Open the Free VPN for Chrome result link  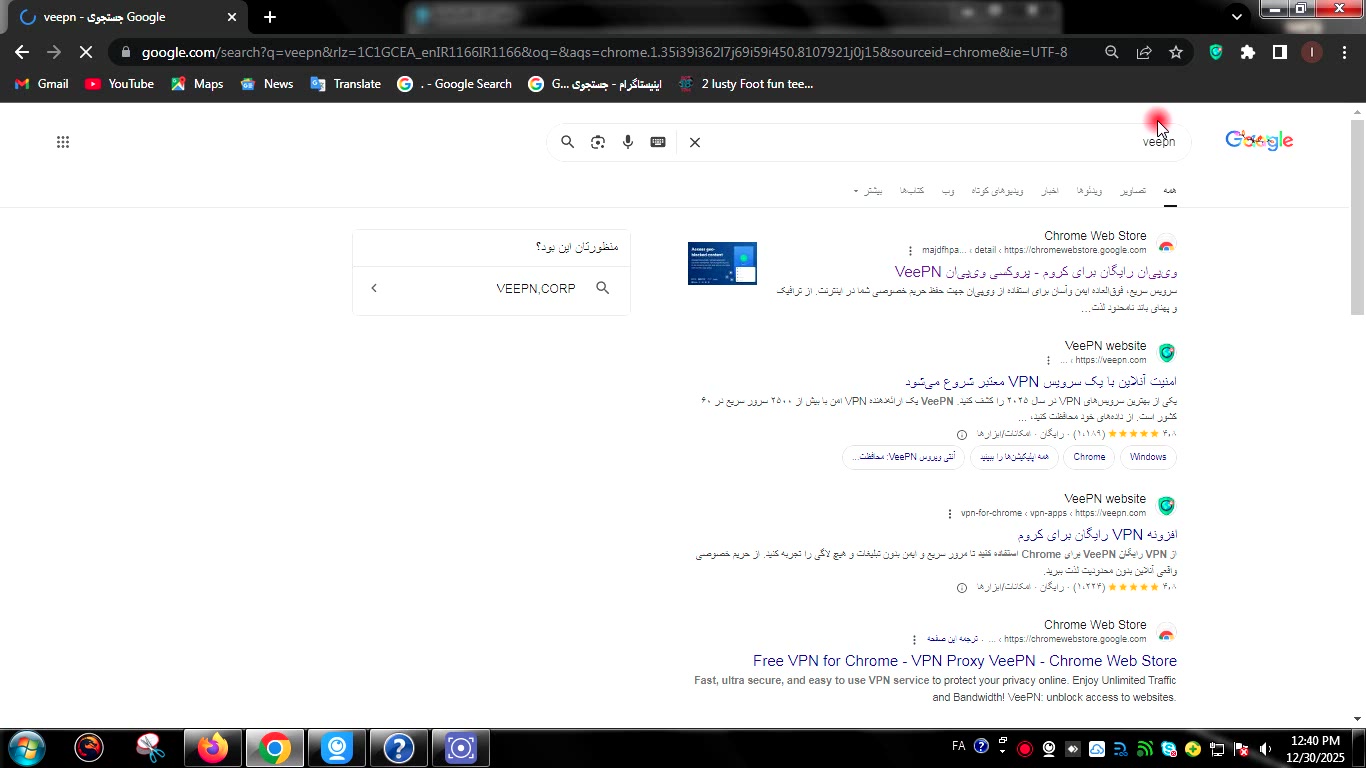[964, 661]
